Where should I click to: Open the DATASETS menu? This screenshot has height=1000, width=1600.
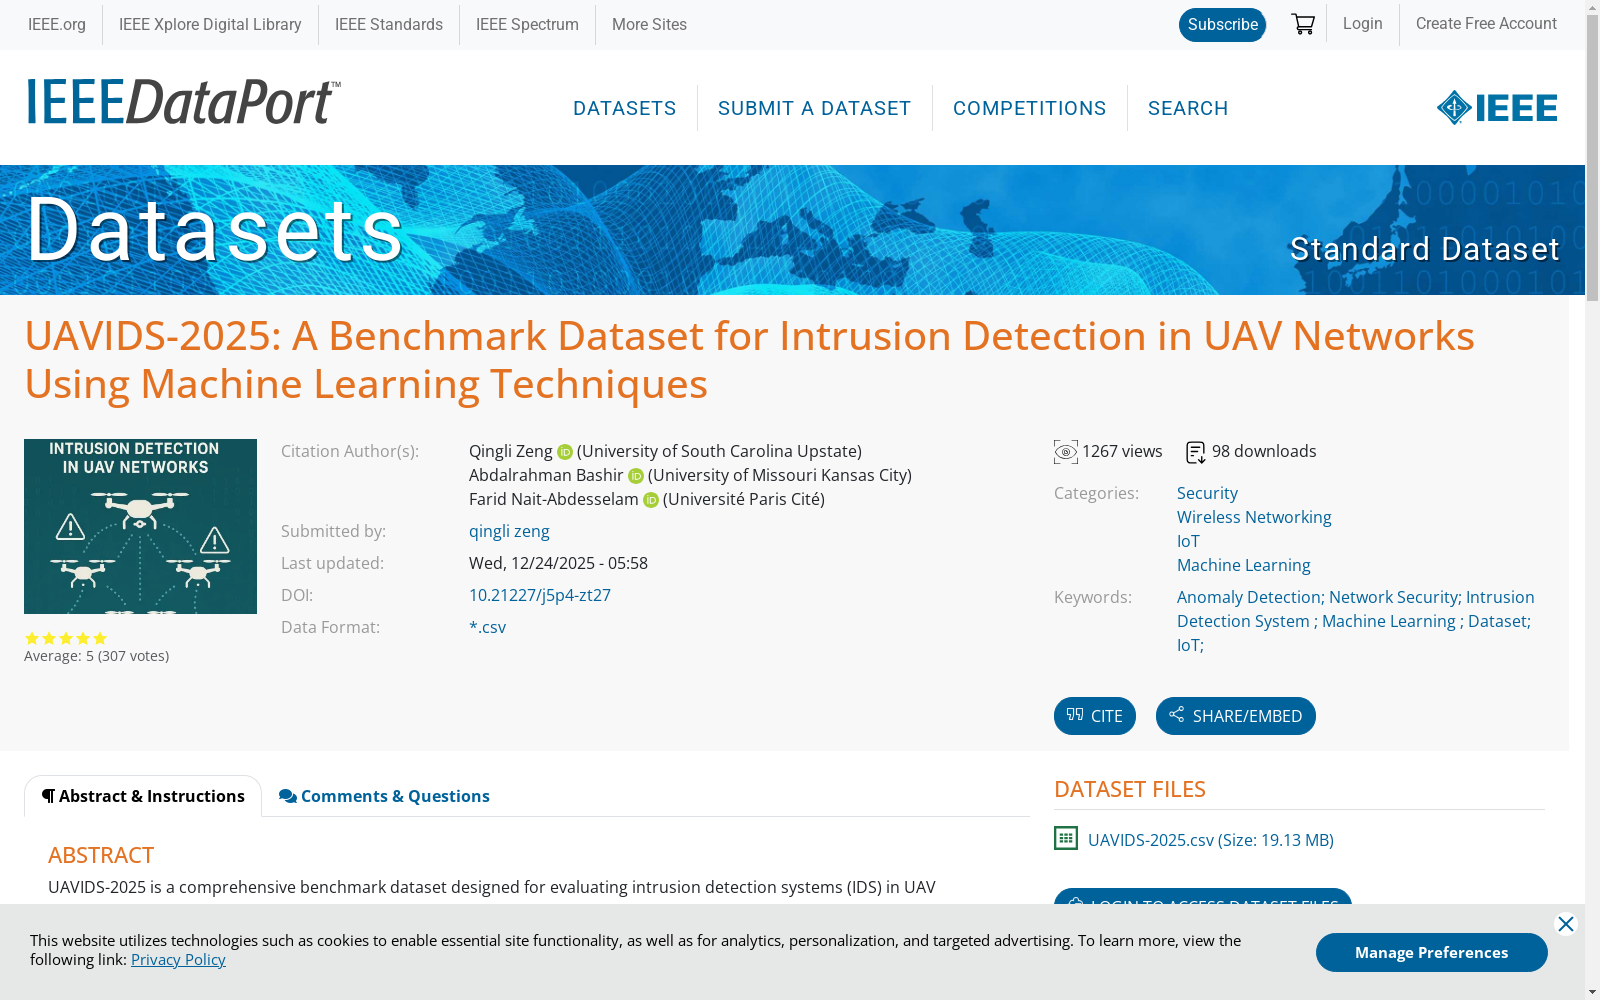point(625,108)
